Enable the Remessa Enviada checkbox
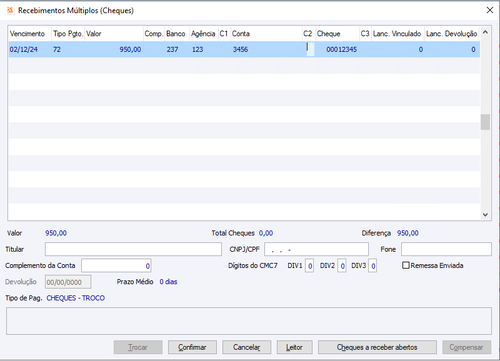The width and height of the screenshot is (500, 361). click(405, 265)
